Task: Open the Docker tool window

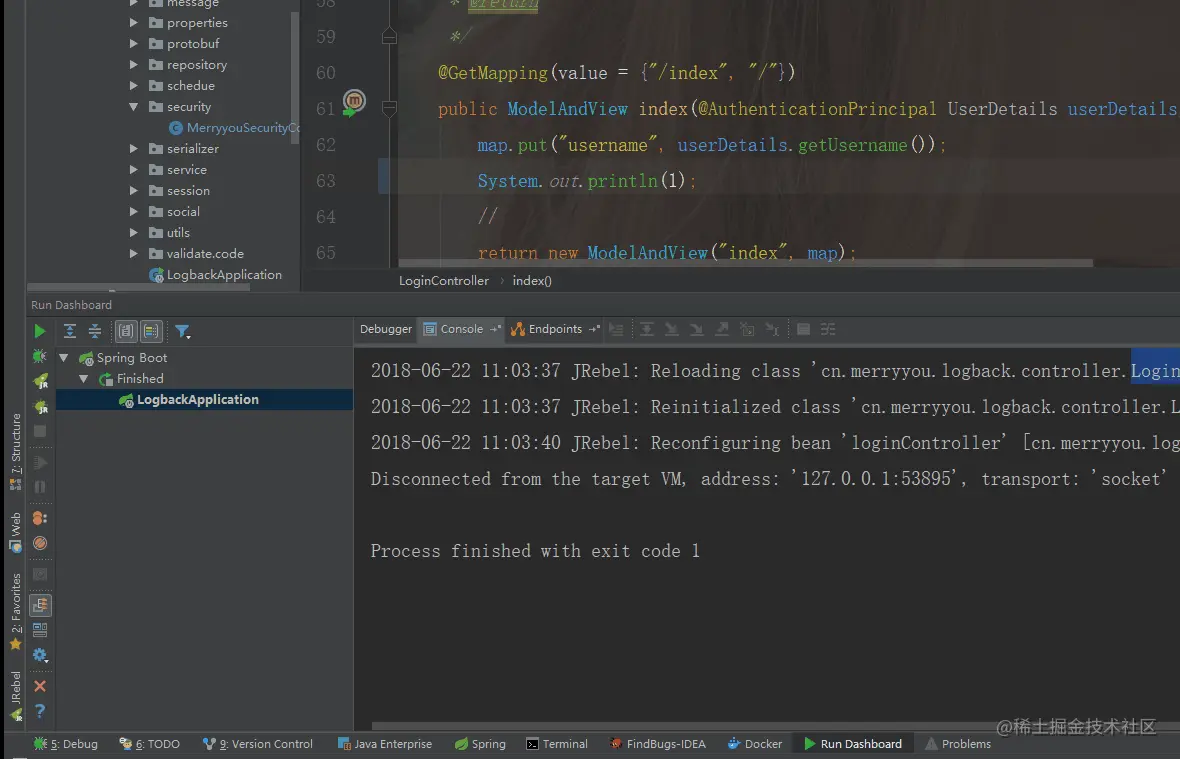Action: point(755,744)
